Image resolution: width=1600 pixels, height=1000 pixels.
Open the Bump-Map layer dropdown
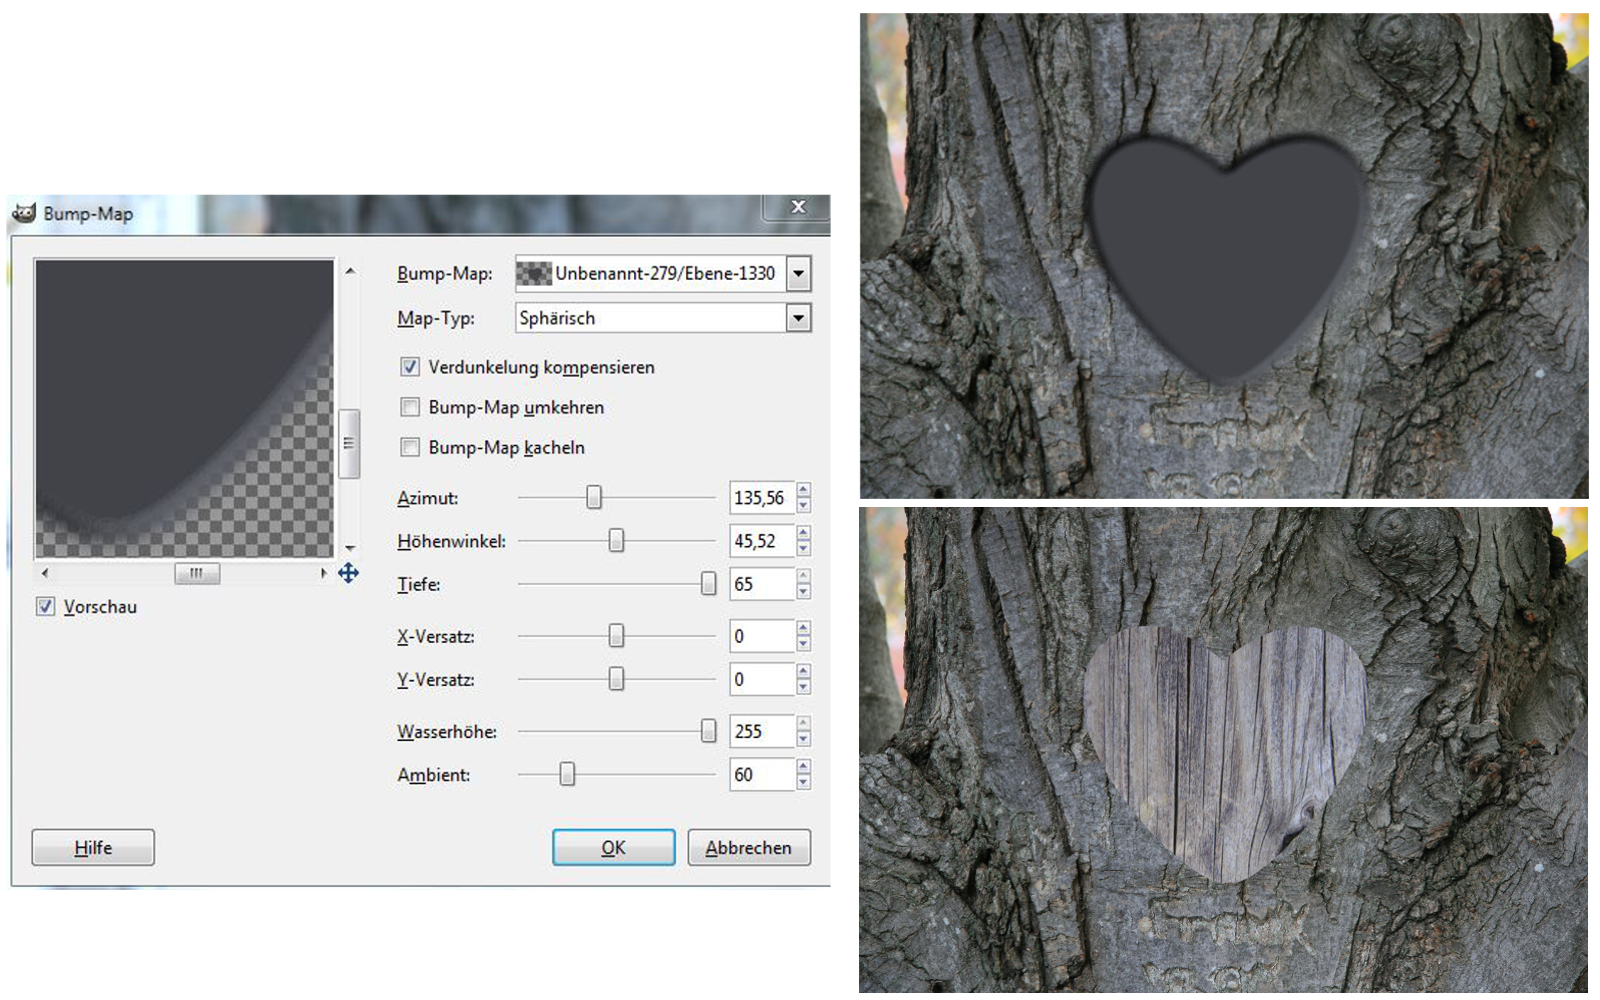(x=798, y=273)
